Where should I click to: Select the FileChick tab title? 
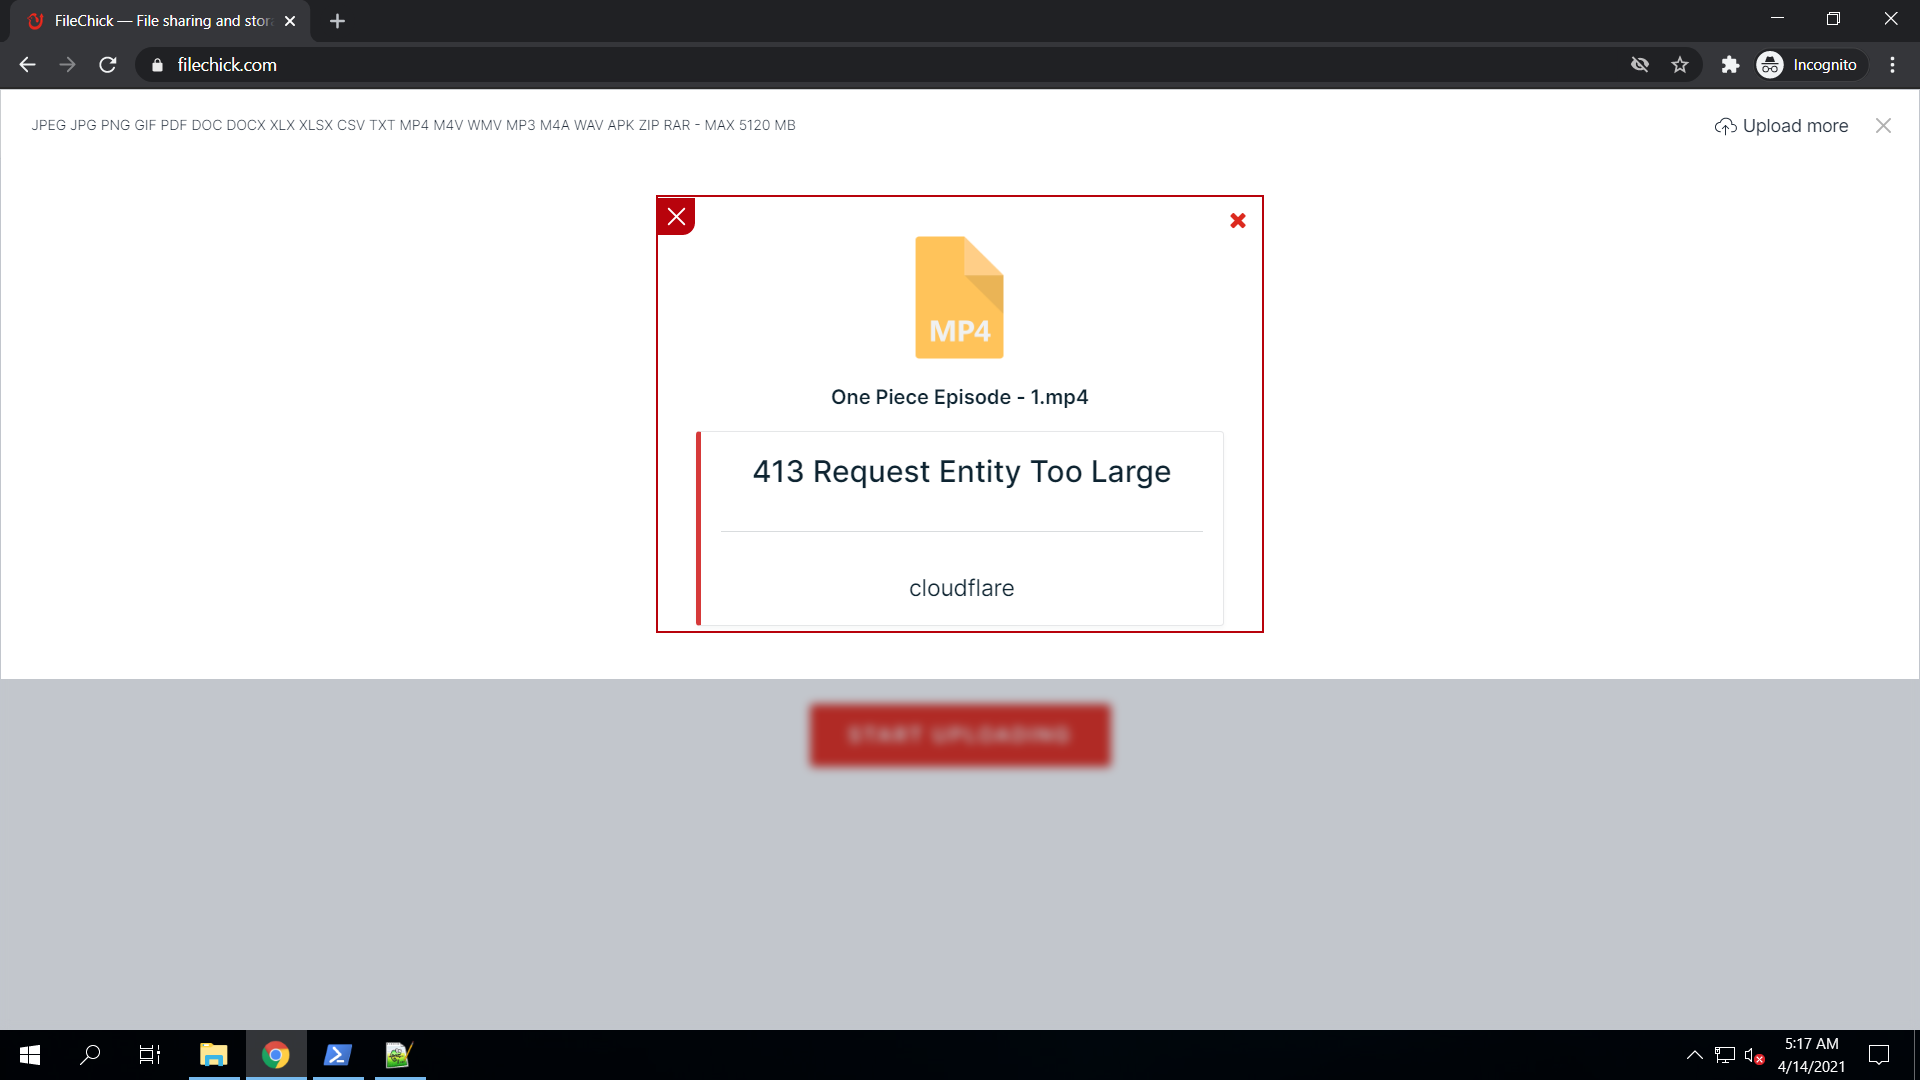point(160,21)
